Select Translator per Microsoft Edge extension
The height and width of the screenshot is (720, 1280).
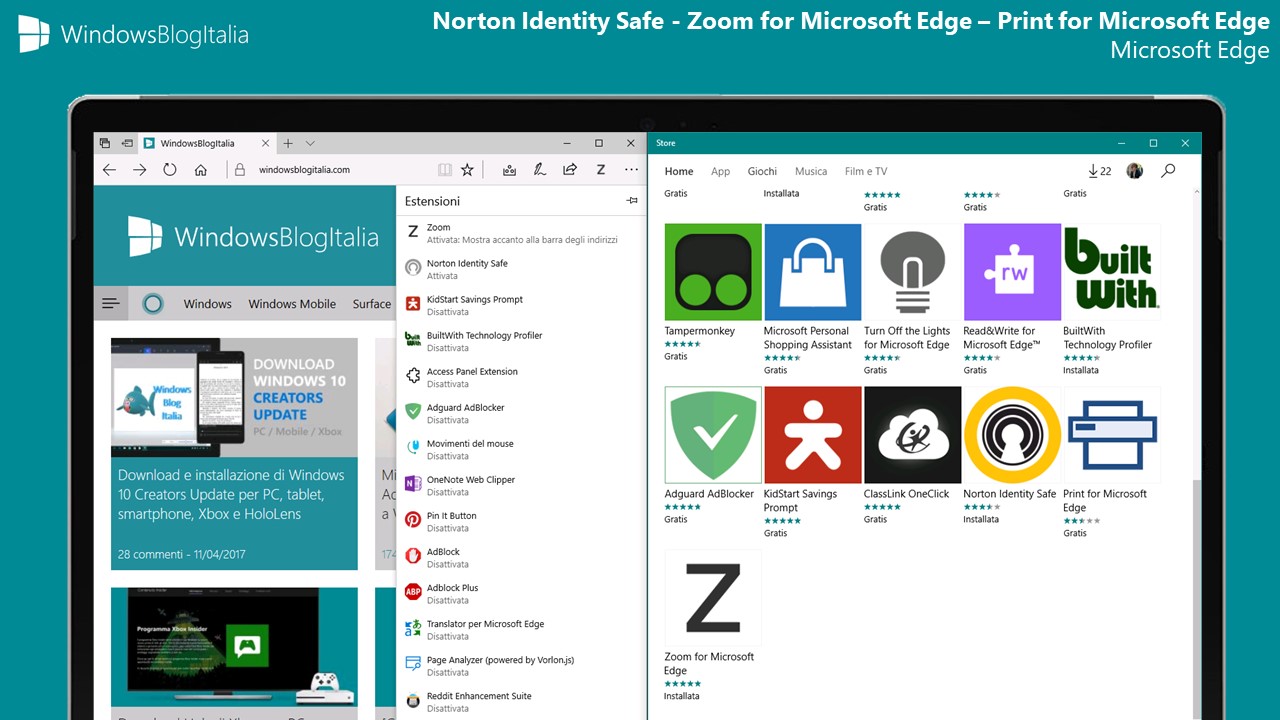pyautogui.click(x=520, y=630)
